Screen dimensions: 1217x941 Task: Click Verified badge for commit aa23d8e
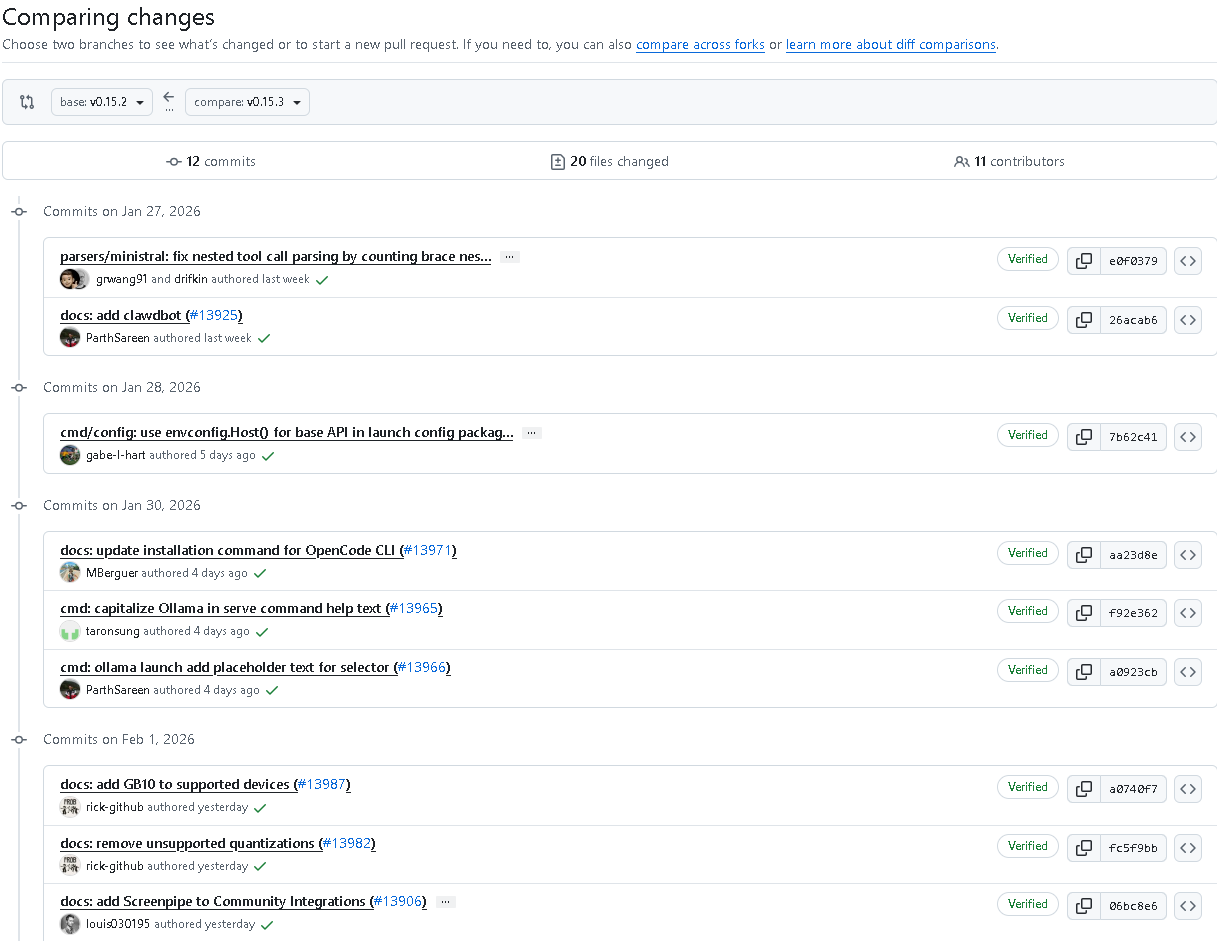click(x=1027, y=553)
